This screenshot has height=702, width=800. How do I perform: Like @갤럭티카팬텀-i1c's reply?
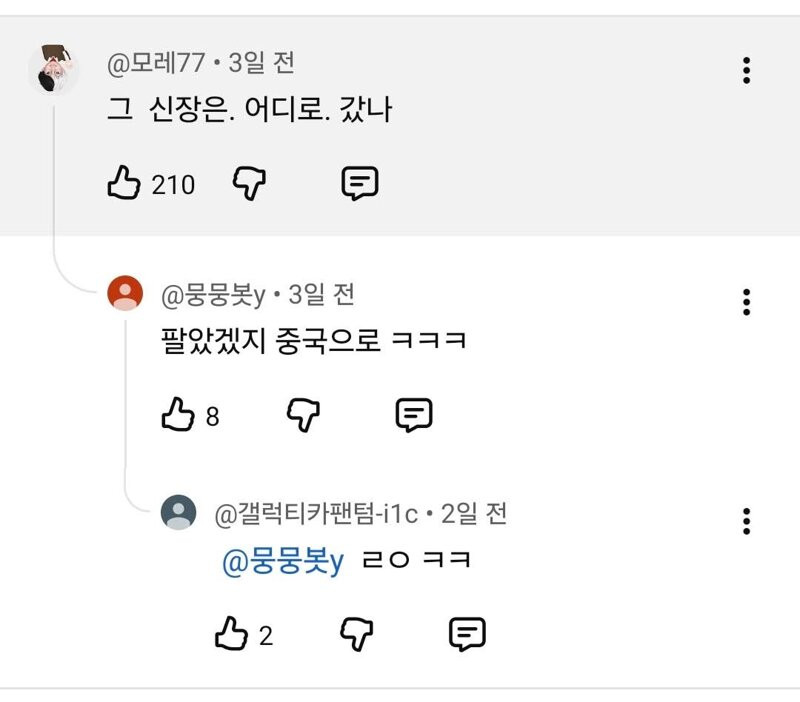point(231,634)
